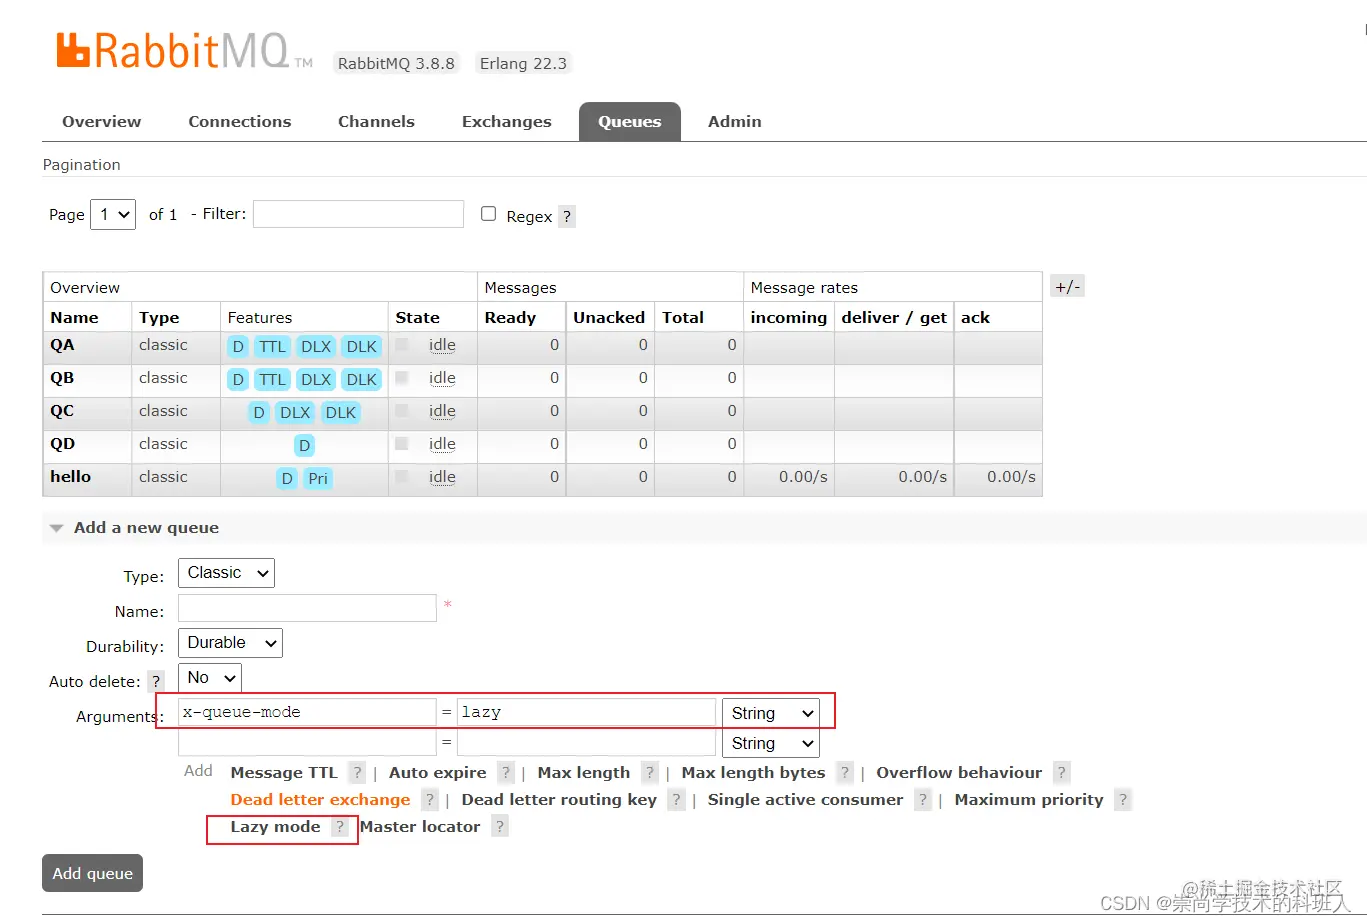The width and height of the screenshot is (1367, 923).
Task: Go to the Exchanges tab
Action: [x=507, y=121]
